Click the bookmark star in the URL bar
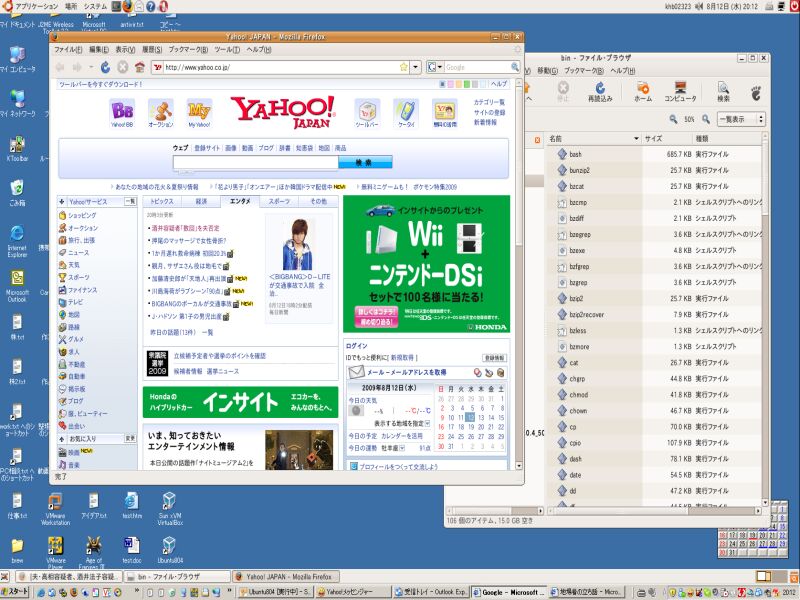Viewport: 800px width, 600px height. coord(404,67)
